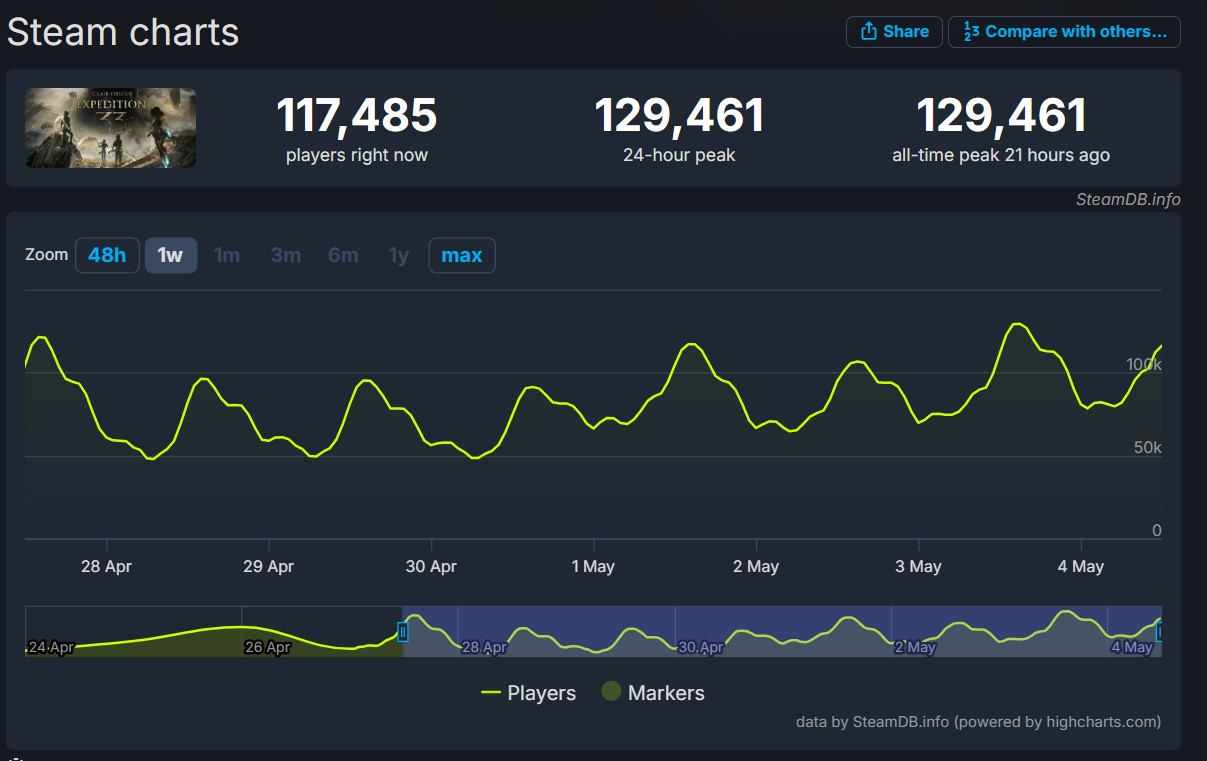Click the 117,485 players right now stat

[356, 116]
